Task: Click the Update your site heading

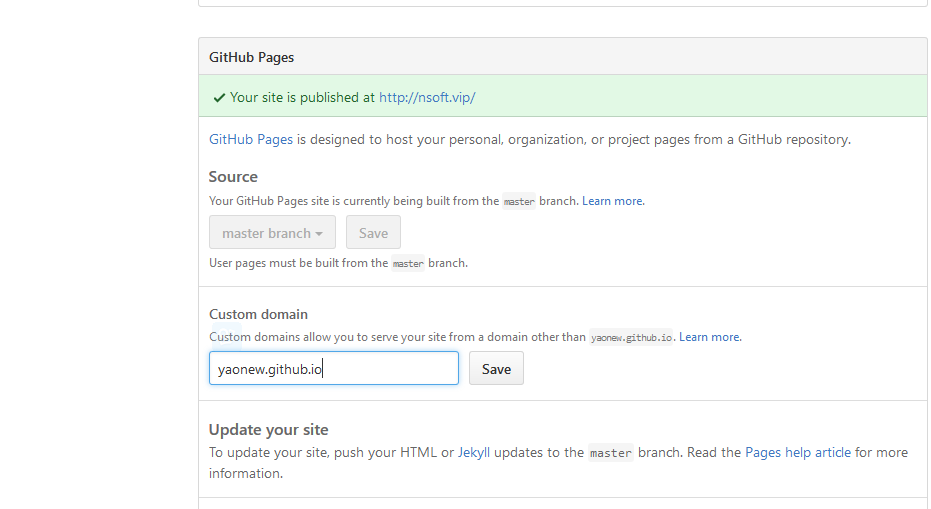Action: point(268,430)
